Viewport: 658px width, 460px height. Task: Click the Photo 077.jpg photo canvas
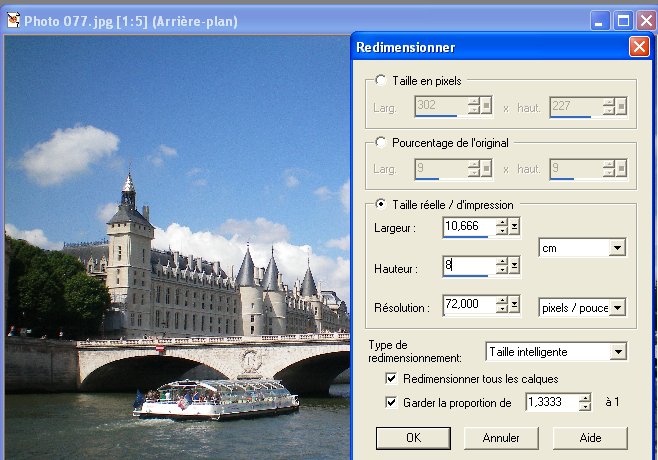177,248
